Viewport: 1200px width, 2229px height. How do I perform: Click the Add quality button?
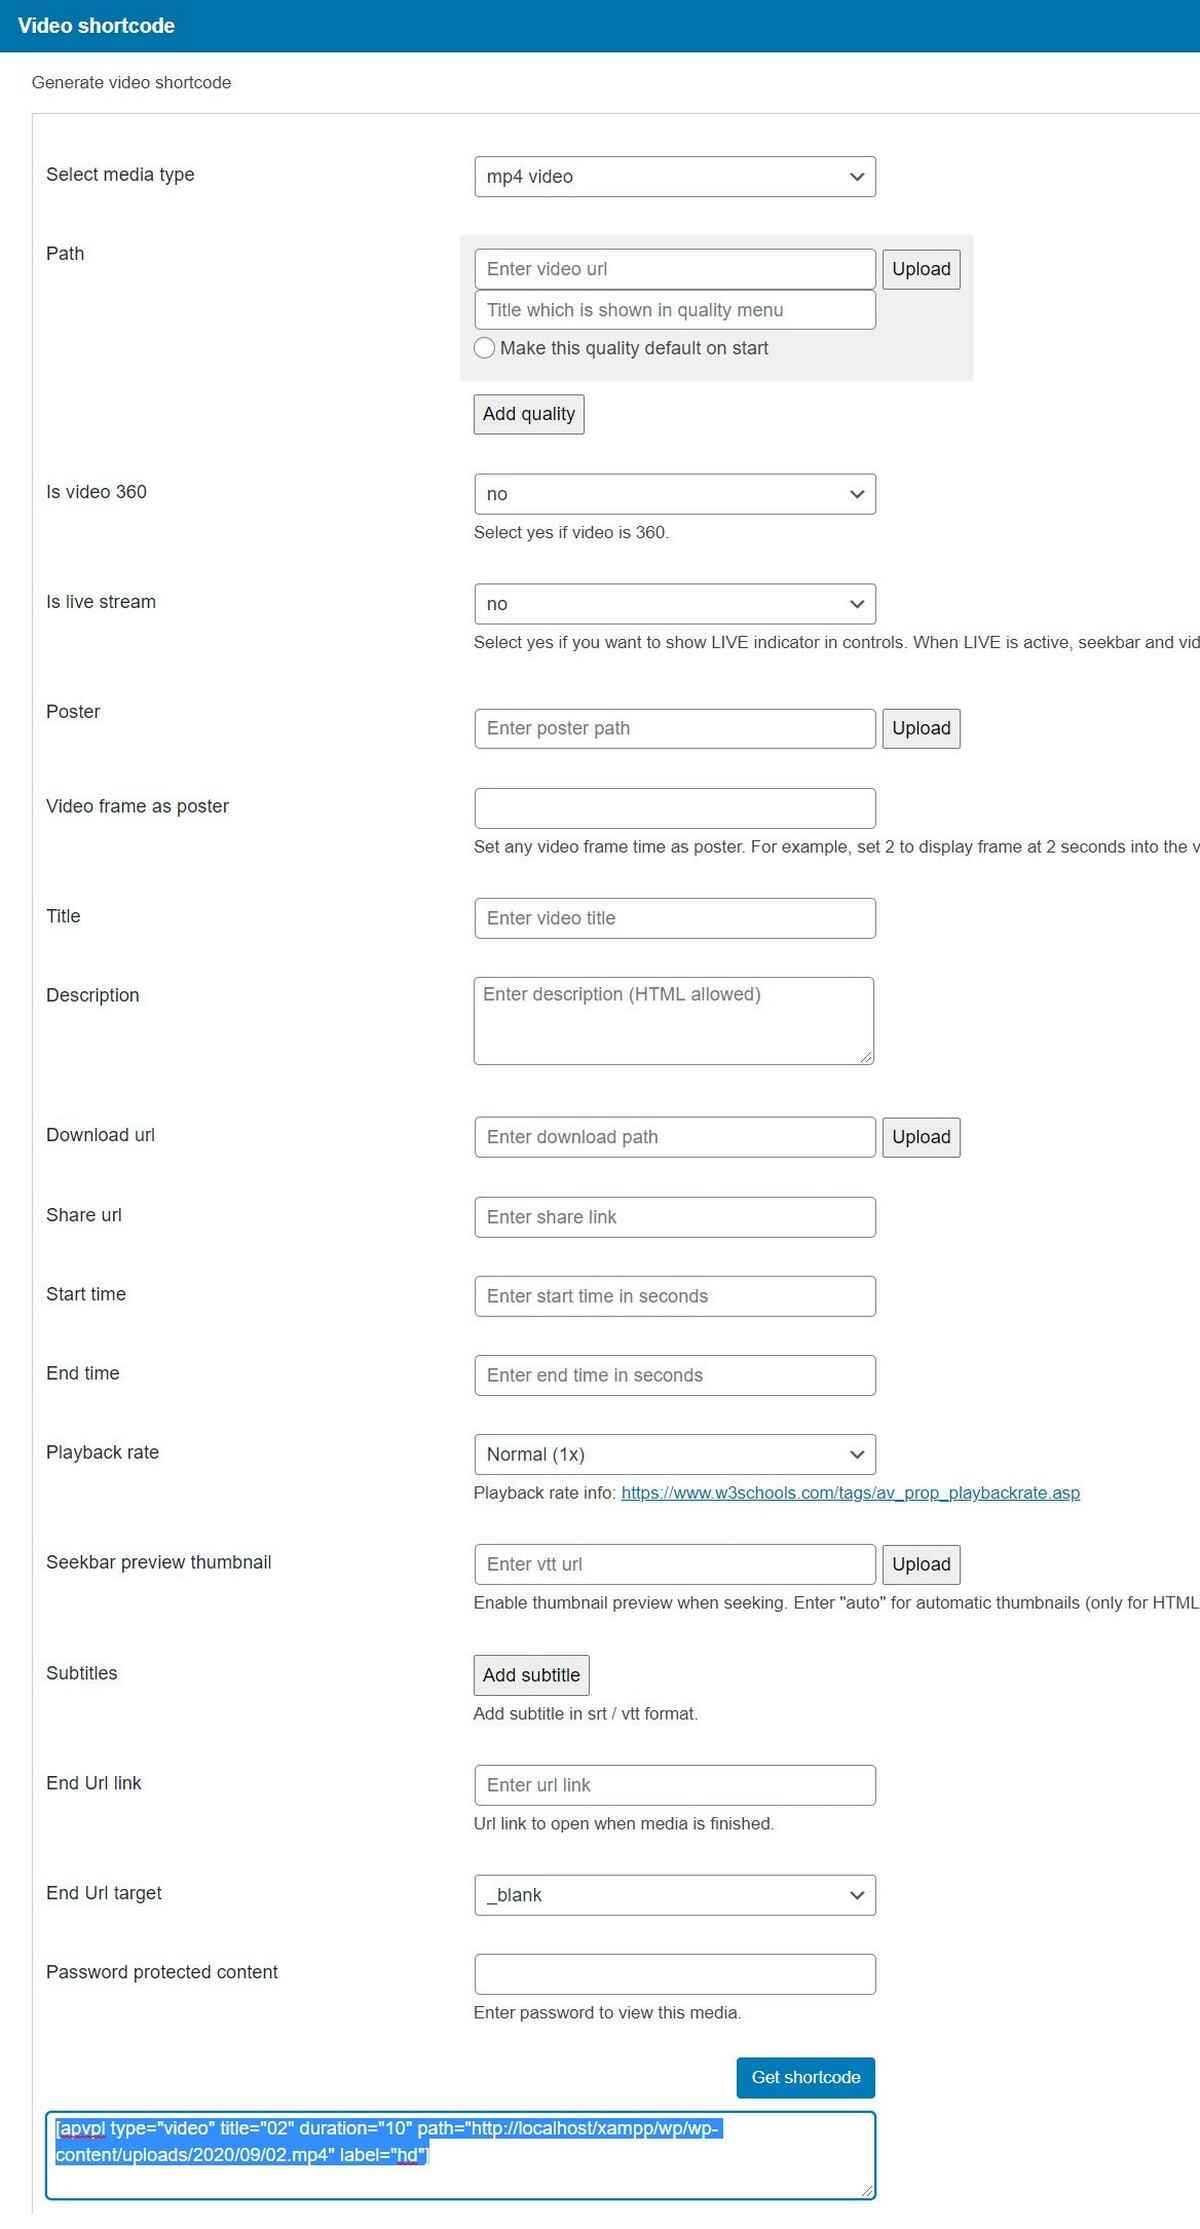(x=529, y=414)
